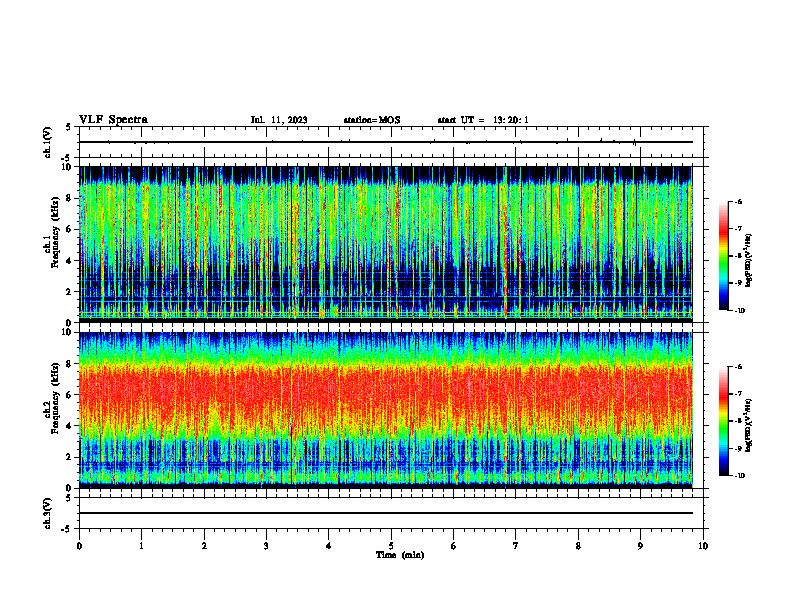Click ch.2 frequency axis "6" tick label
Screen dimensions: 792x612
69,395
